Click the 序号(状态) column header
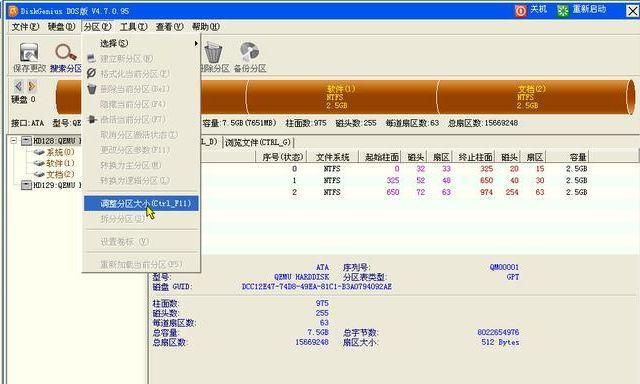The height and width of the screenshot is (384, 640). (282, 157)
